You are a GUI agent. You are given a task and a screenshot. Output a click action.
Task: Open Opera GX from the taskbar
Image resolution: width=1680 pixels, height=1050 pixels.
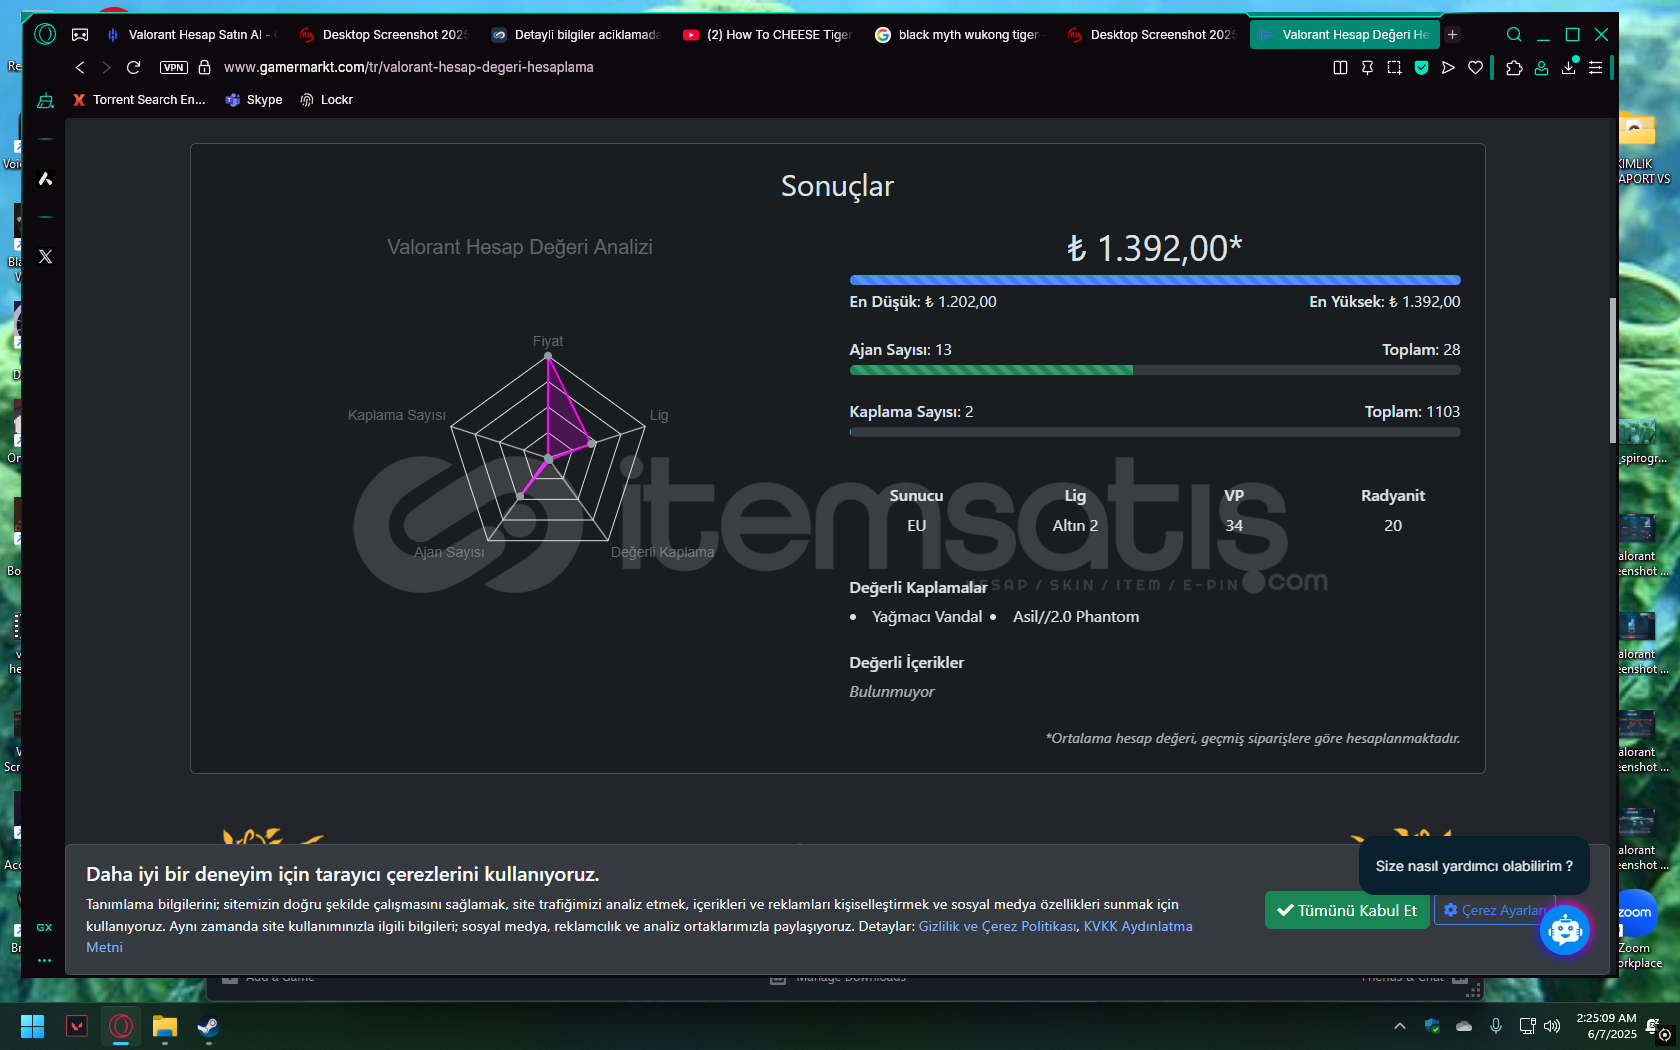121,1026
